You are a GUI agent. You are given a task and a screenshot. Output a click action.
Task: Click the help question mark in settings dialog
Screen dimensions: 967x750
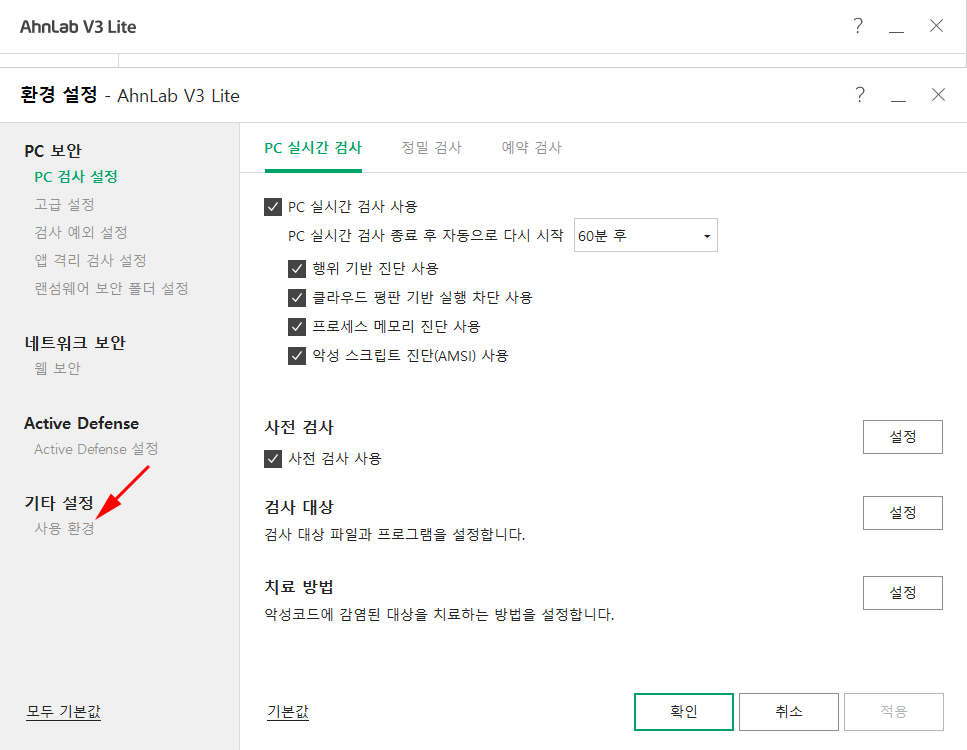(x=860, y=95)
